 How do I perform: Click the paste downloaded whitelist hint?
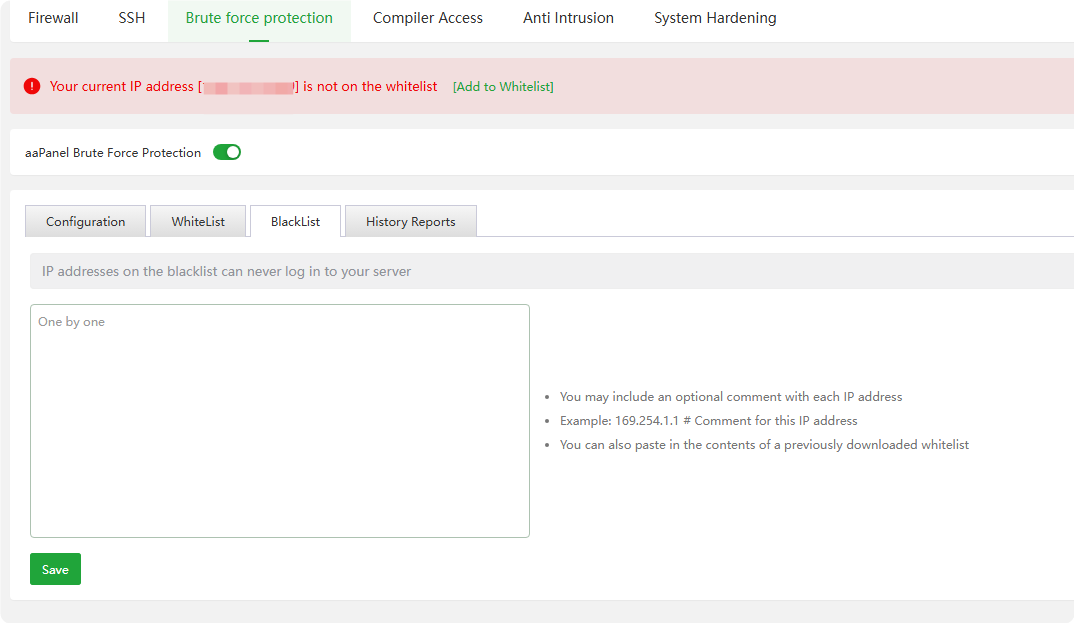click(764, 445)
